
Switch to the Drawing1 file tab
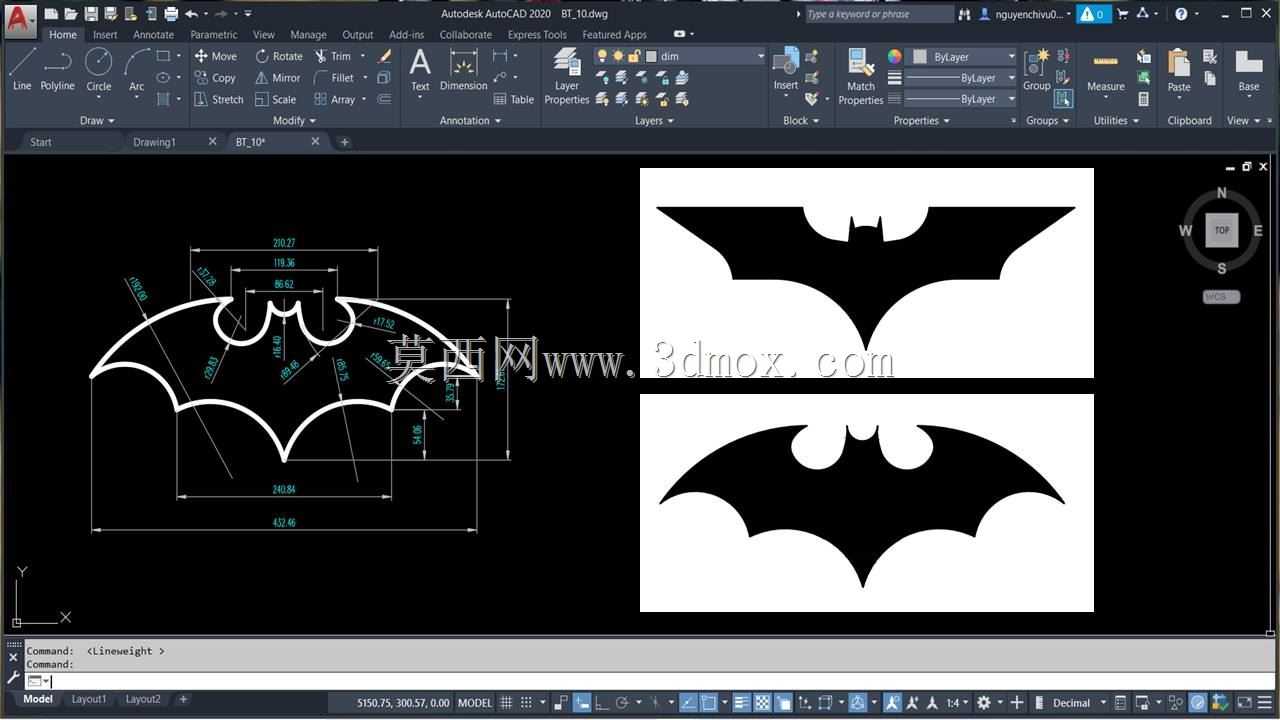click(154, 142)
